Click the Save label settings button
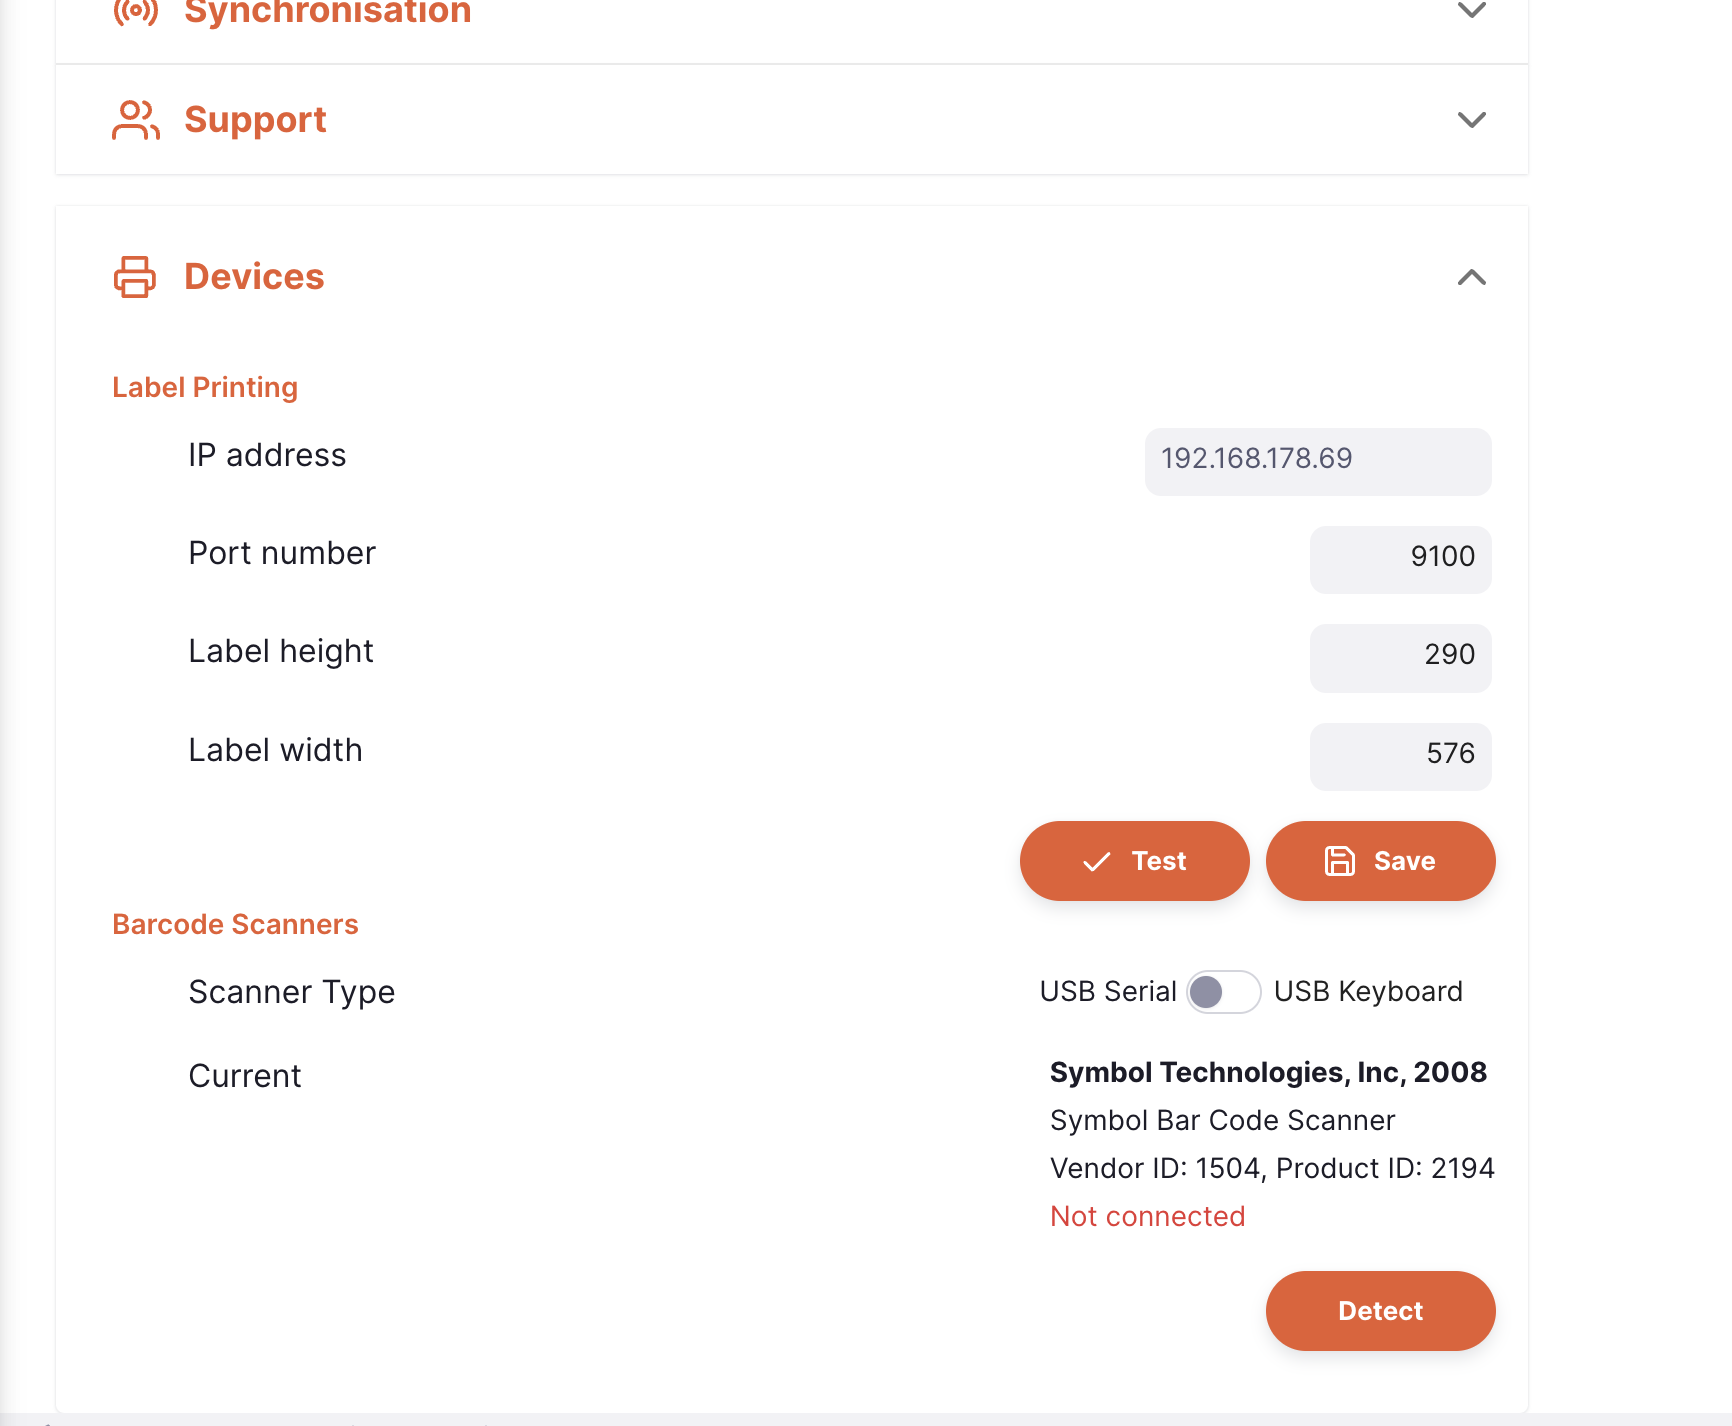1732x1426 pixels. 1380,861
